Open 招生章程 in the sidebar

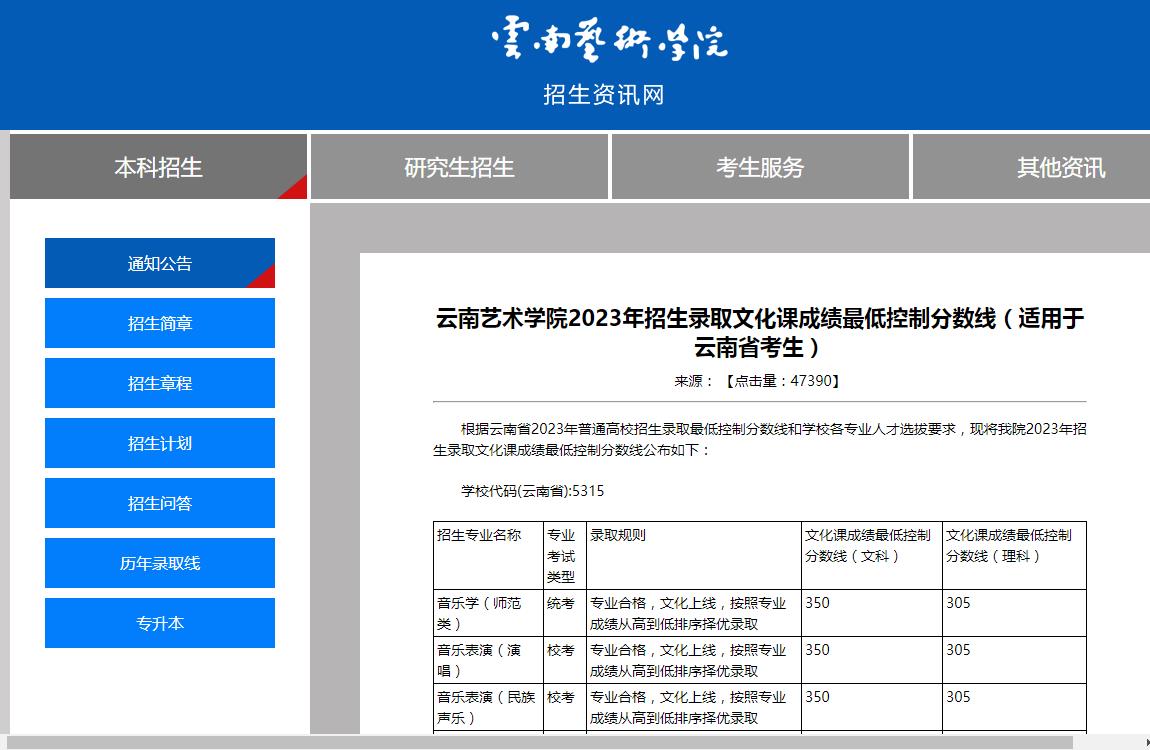click(x=160, y=383)
